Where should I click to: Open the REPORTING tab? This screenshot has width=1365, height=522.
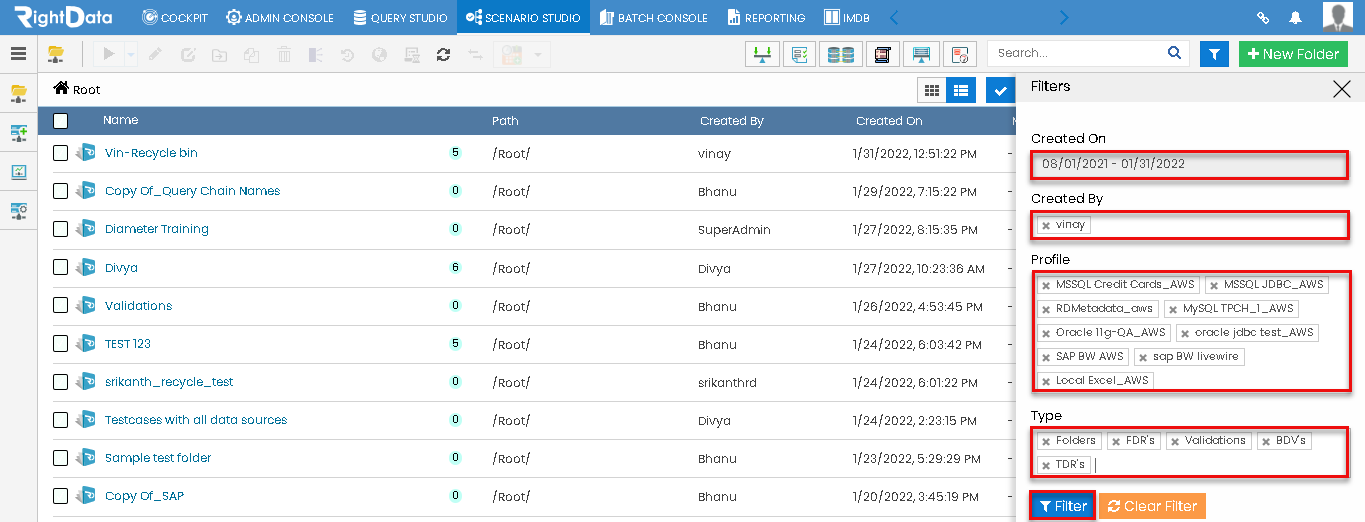(x=766, y=17)
